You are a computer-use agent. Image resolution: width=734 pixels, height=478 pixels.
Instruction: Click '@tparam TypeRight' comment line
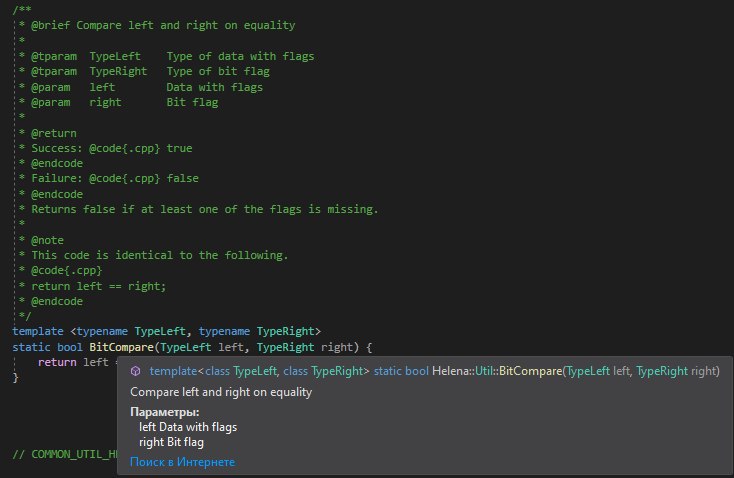pos(144,72)
